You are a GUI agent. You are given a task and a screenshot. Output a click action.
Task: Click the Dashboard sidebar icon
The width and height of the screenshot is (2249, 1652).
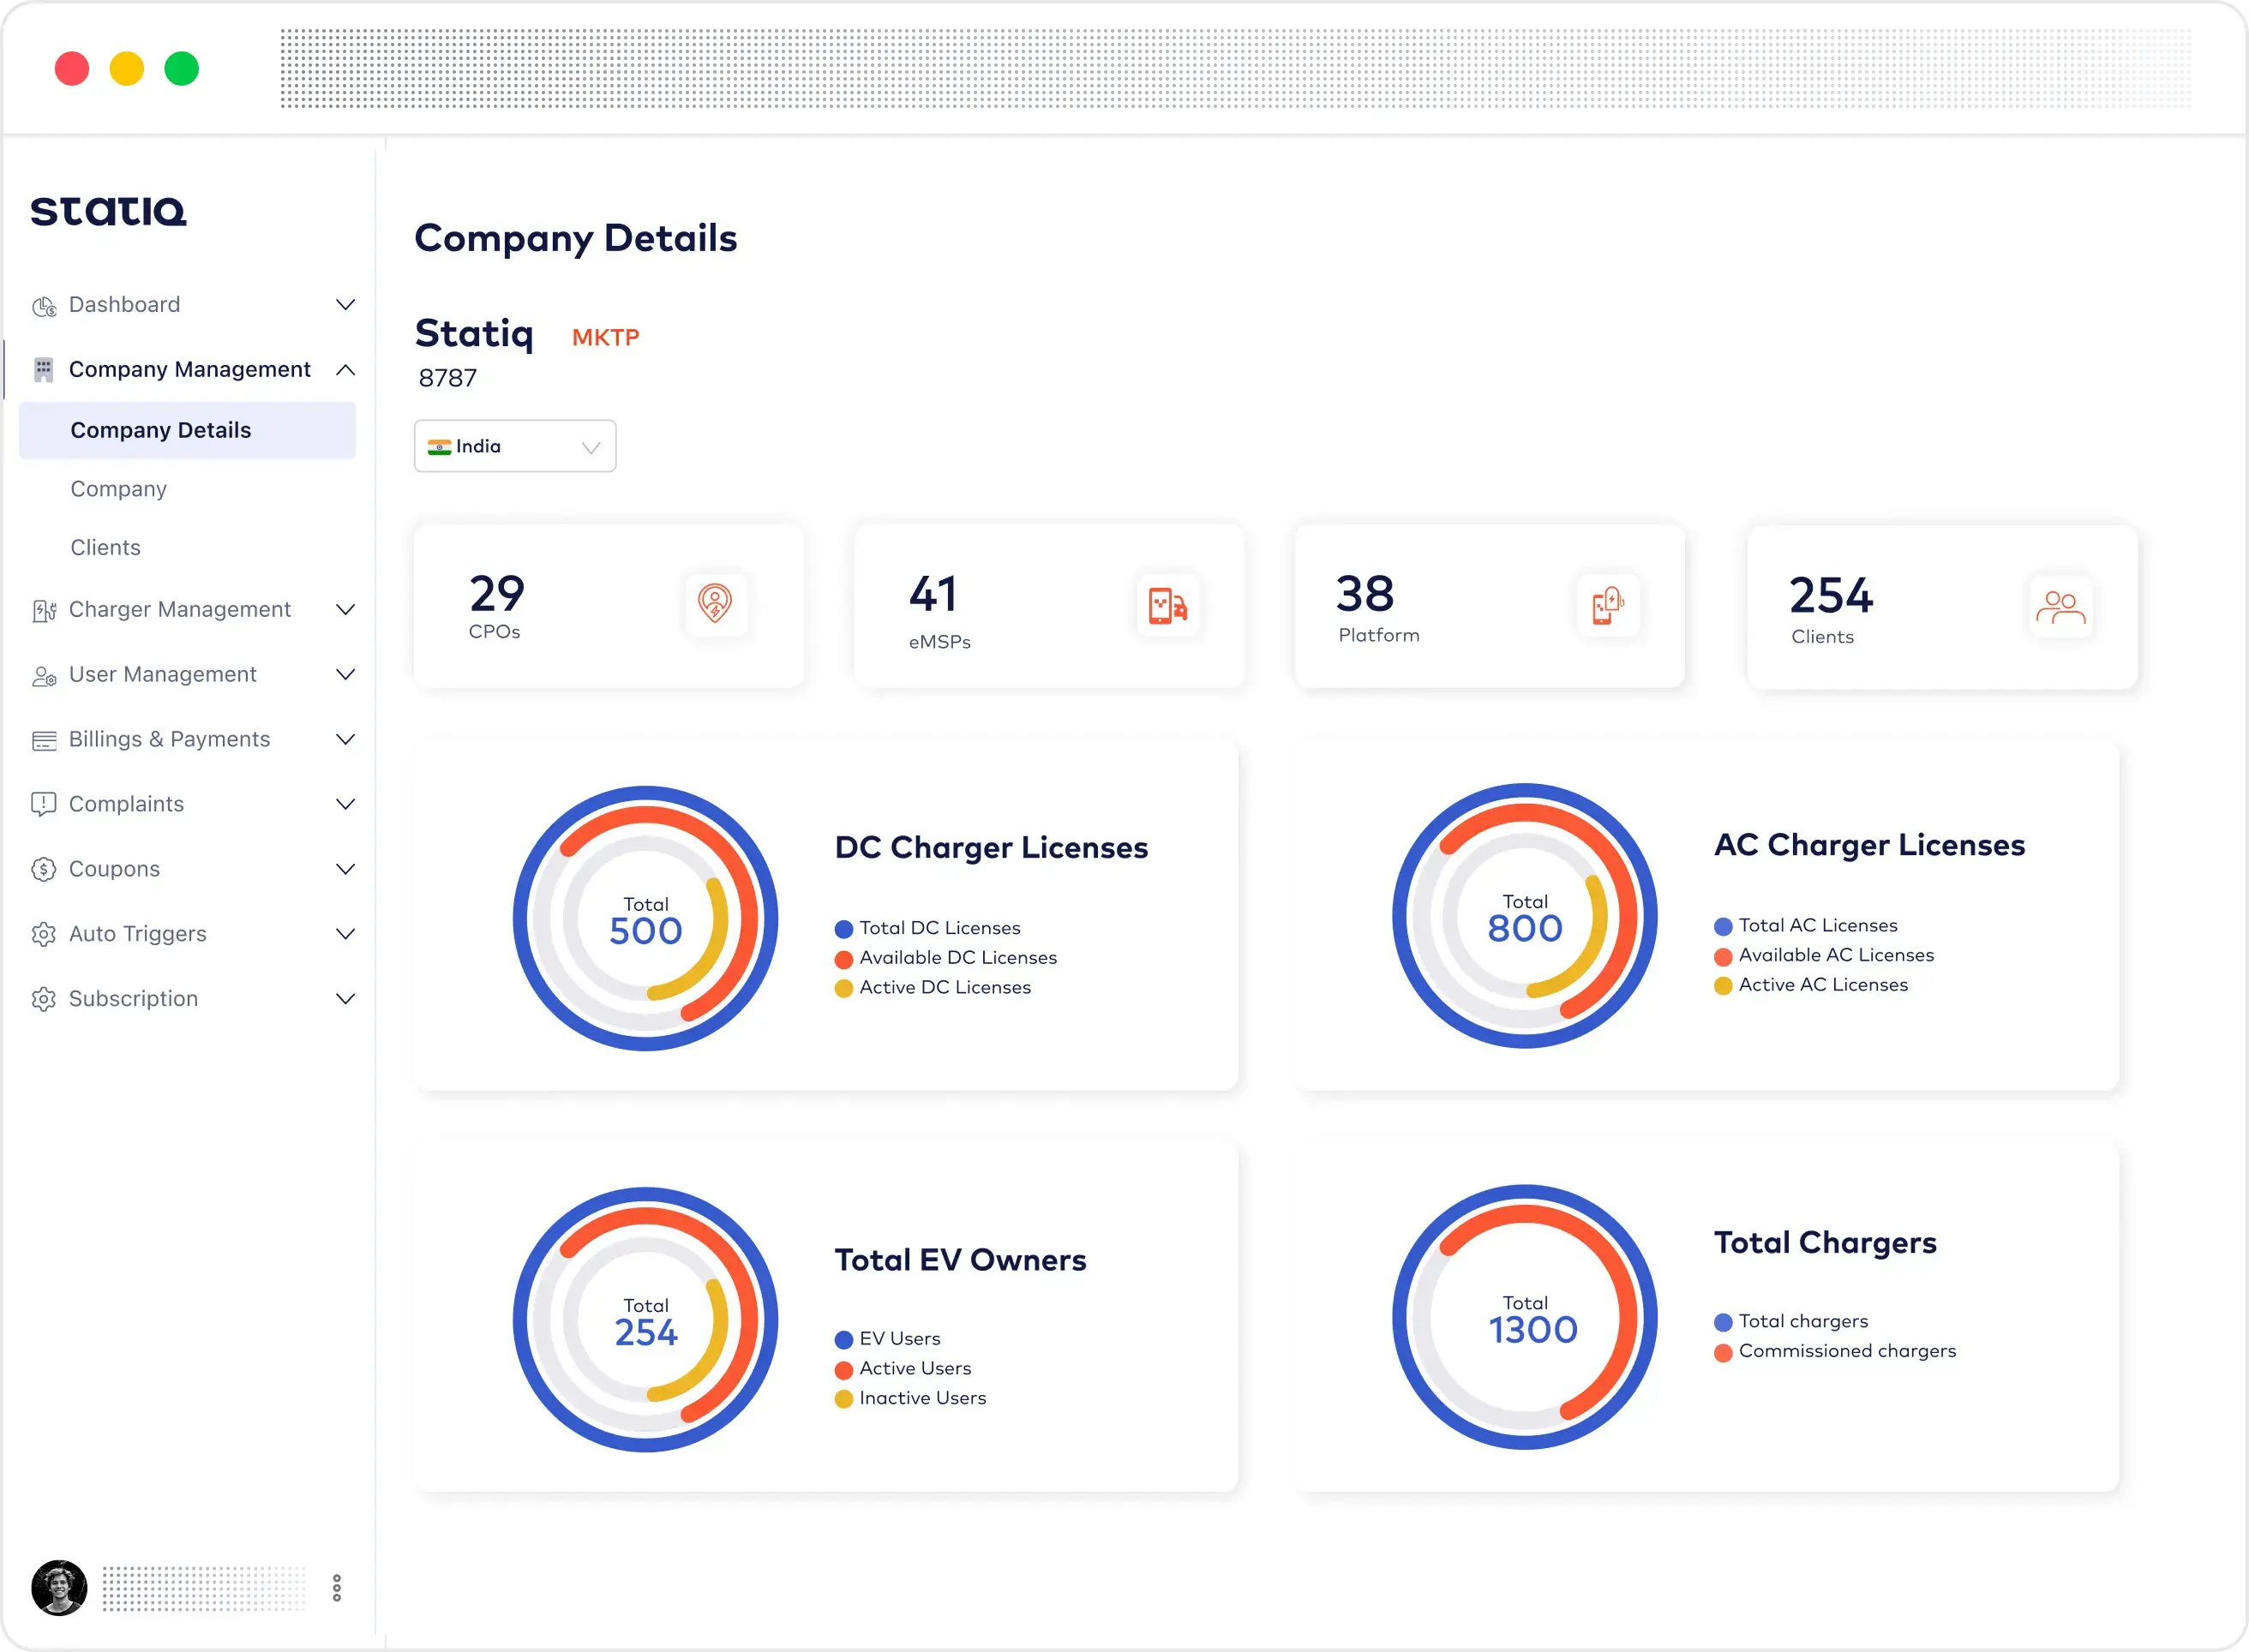coord(44,306)
